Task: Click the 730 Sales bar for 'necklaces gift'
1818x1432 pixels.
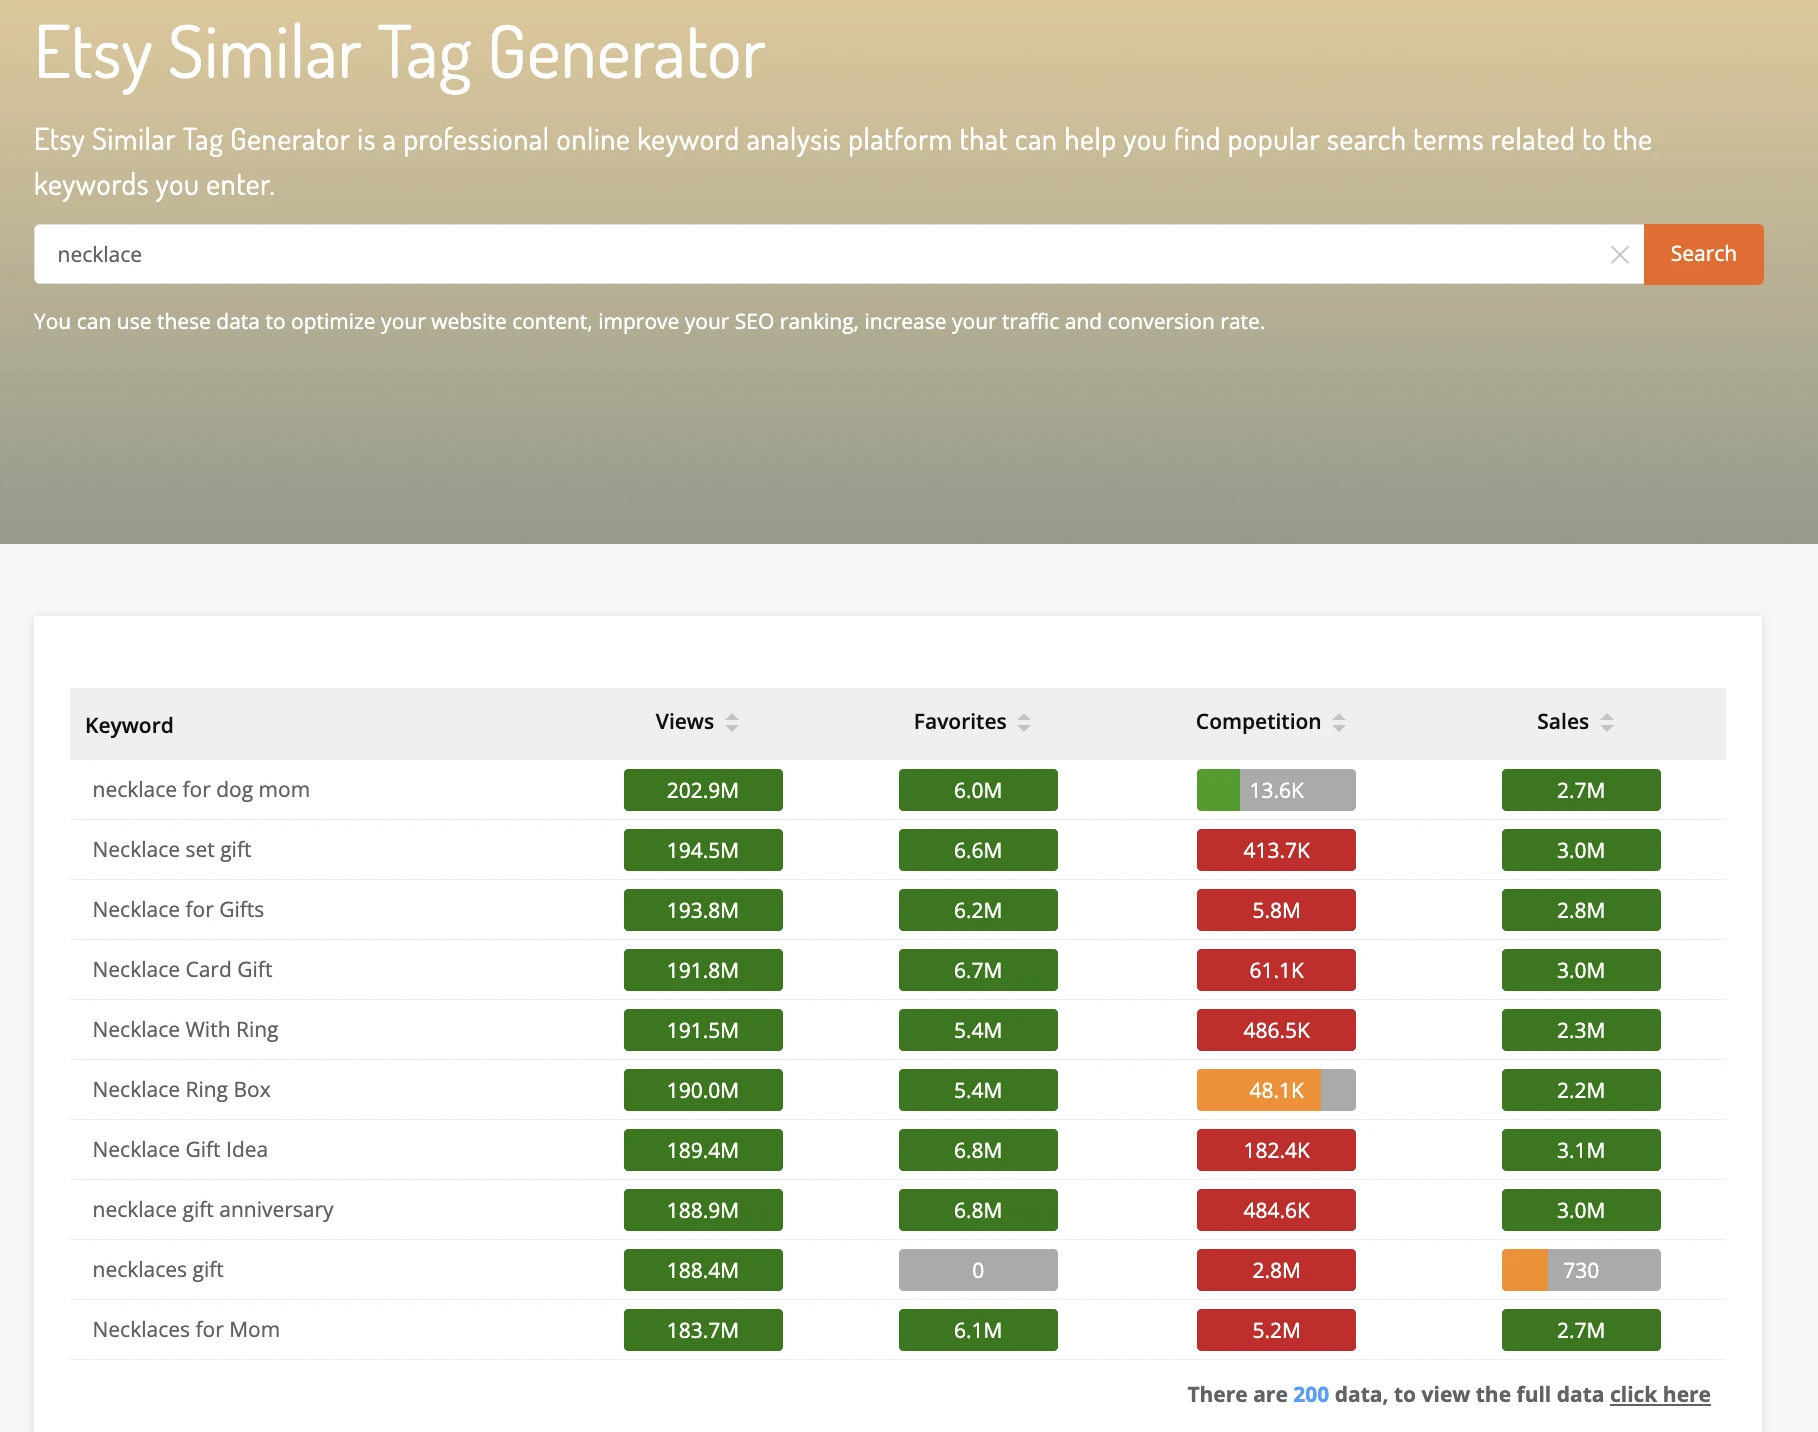Action: click(x=1580, y=1270)
